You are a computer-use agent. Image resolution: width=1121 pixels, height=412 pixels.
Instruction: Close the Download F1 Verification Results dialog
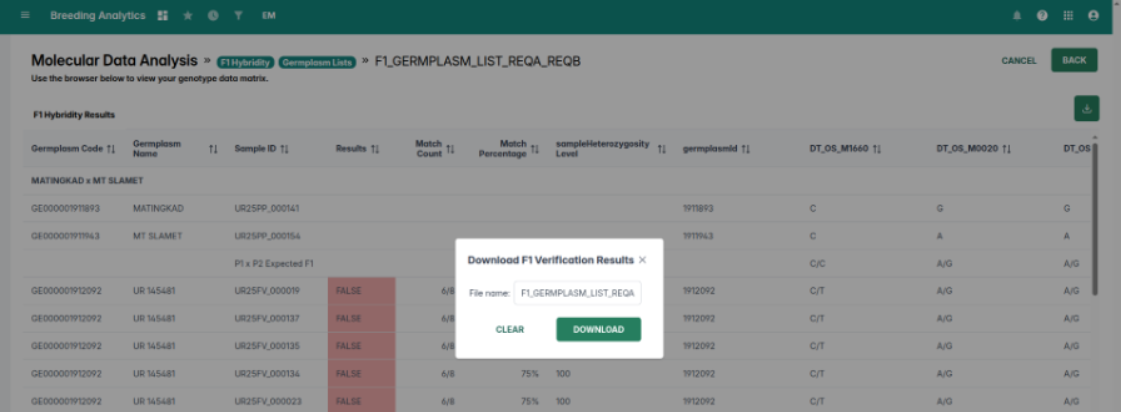pyautogui.click(x=642, y=260)
